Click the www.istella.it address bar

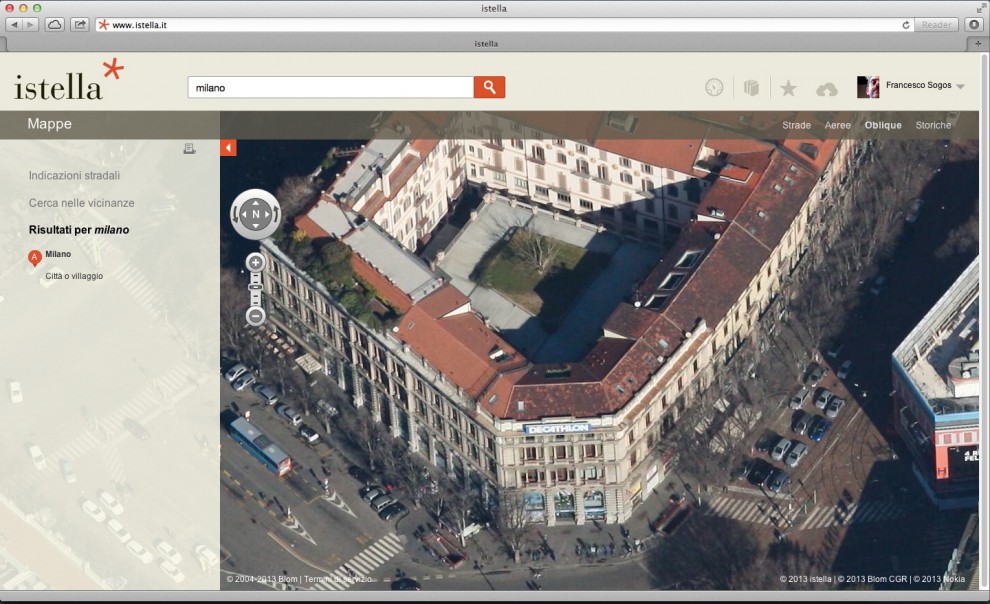tap(504, 25)
